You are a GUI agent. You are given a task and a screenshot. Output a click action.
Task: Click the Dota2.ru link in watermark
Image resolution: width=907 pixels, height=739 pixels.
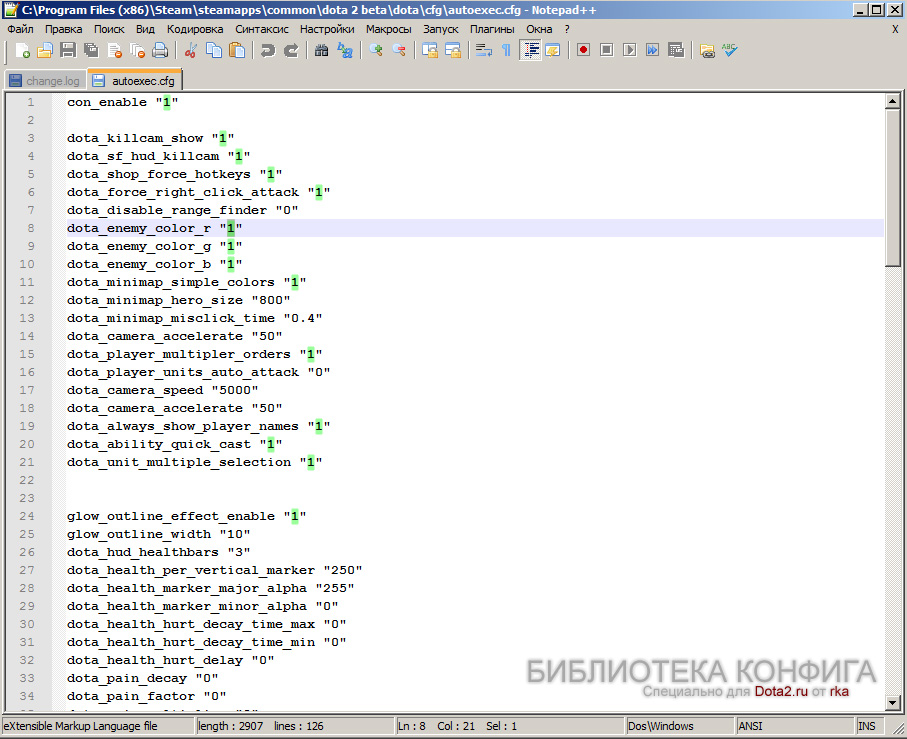click(780, 691)
